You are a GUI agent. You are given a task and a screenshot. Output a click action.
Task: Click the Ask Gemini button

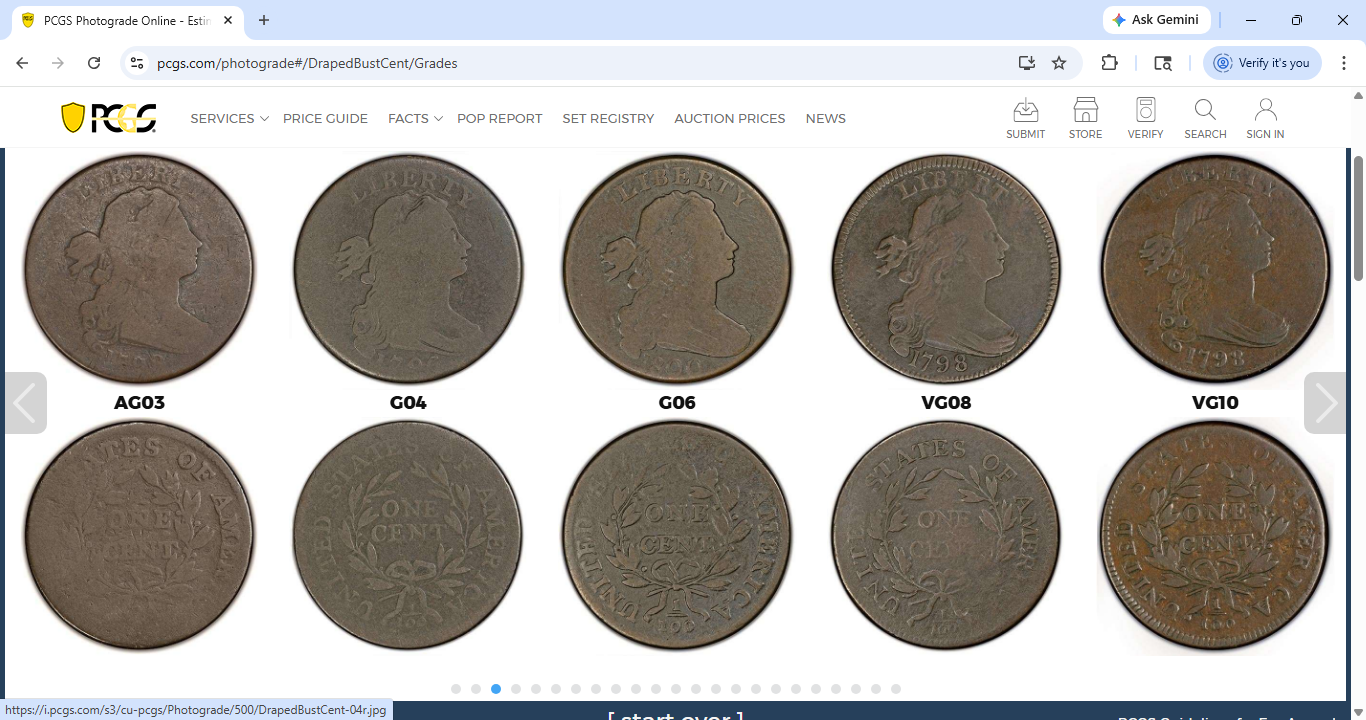coord(1157,20)
